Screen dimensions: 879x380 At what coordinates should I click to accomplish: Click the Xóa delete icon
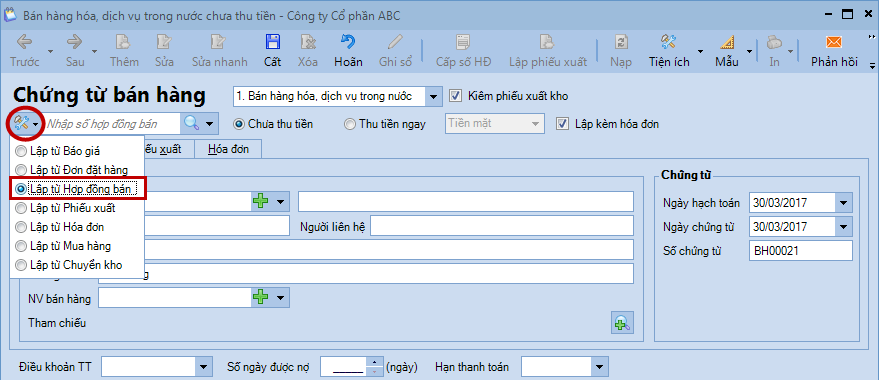coord(308,42)
